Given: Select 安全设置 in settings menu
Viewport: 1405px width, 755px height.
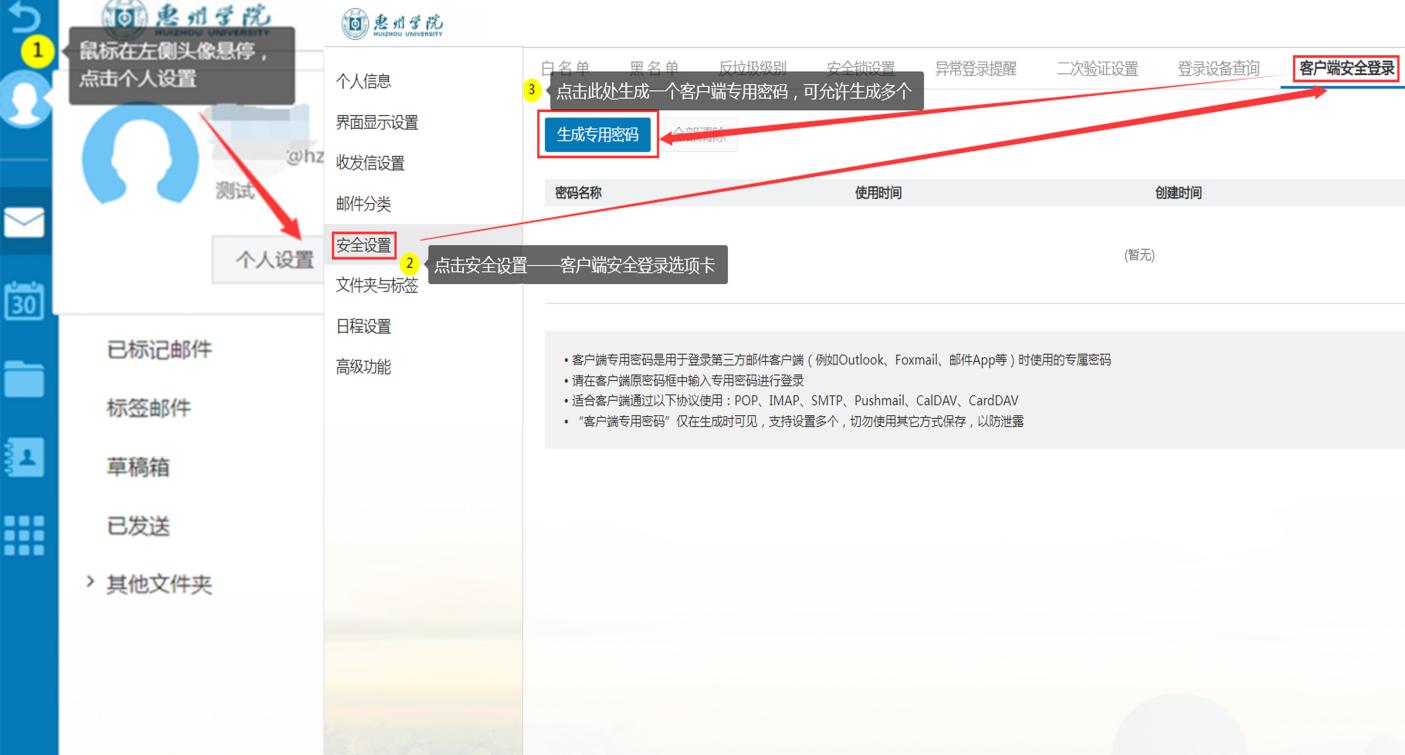Looking at the screenshot, I should click(364, 245).
